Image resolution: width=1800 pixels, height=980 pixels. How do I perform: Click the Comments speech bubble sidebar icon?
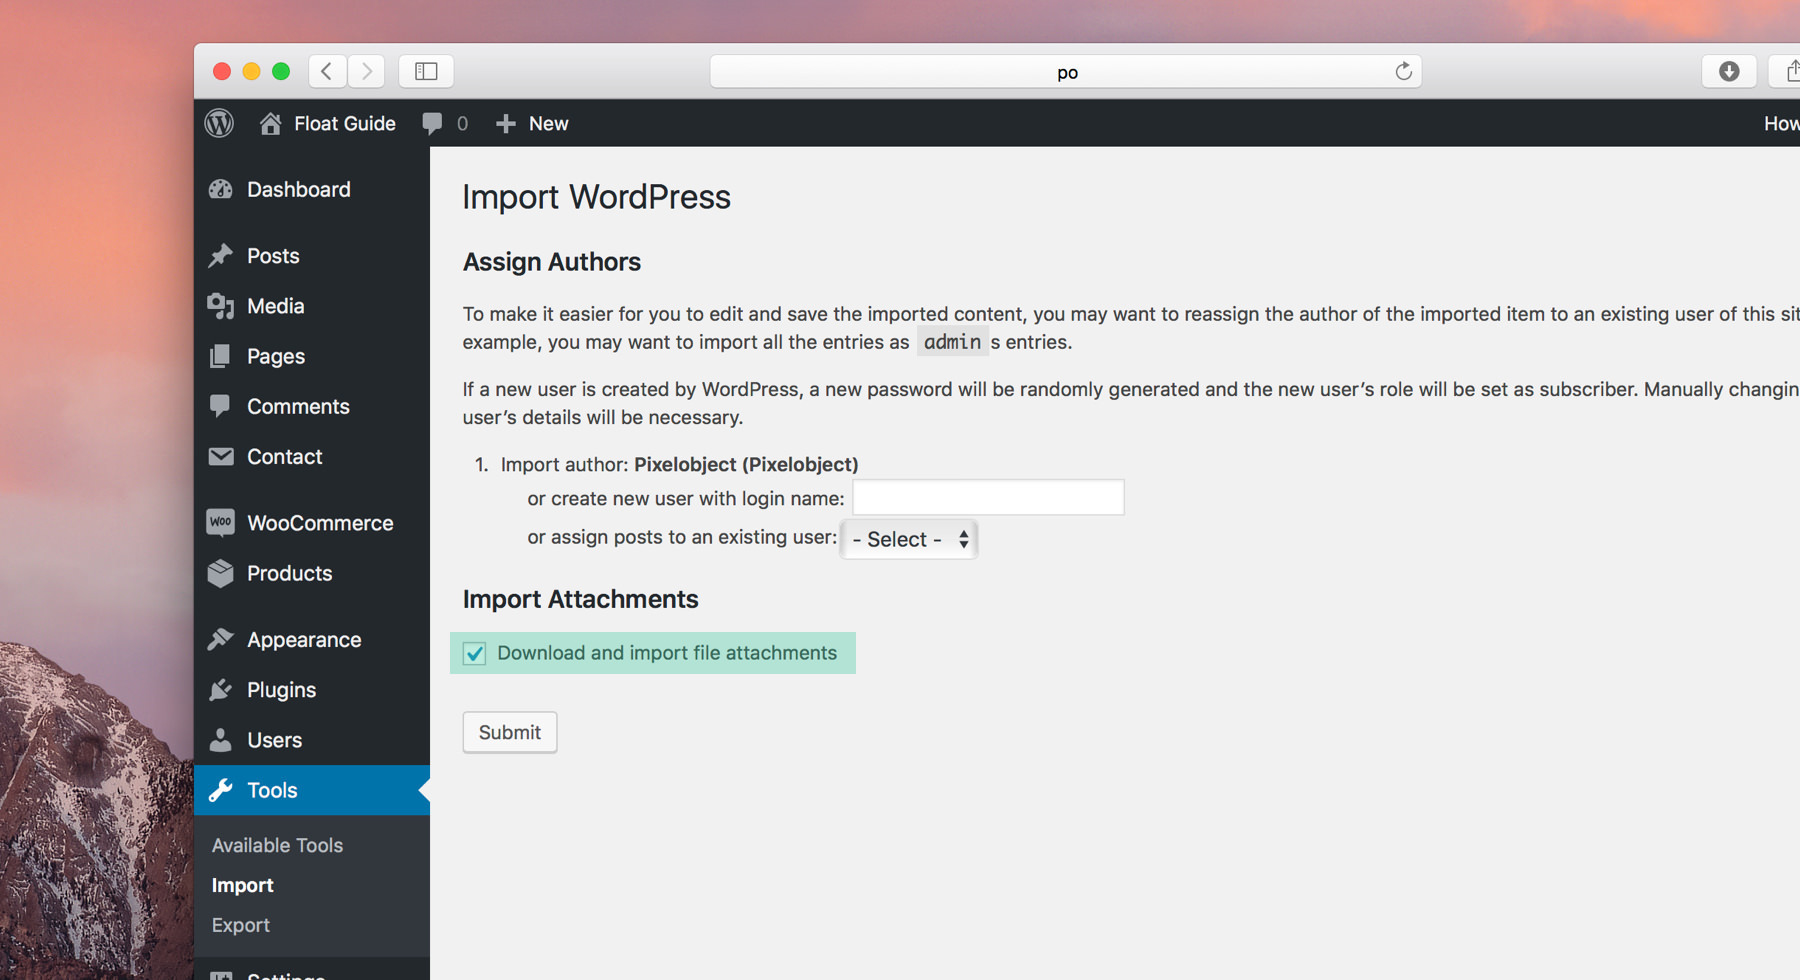(x=221, y=406)
